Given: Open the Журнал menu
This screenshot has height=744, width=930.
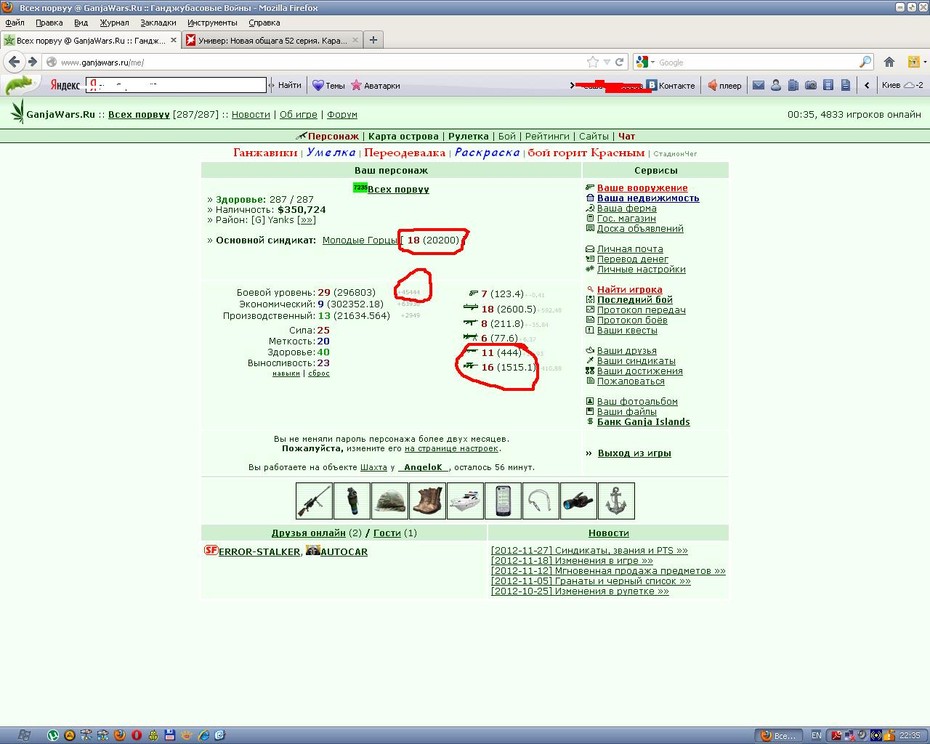Looking at the screenshot, I should point(114,23).
